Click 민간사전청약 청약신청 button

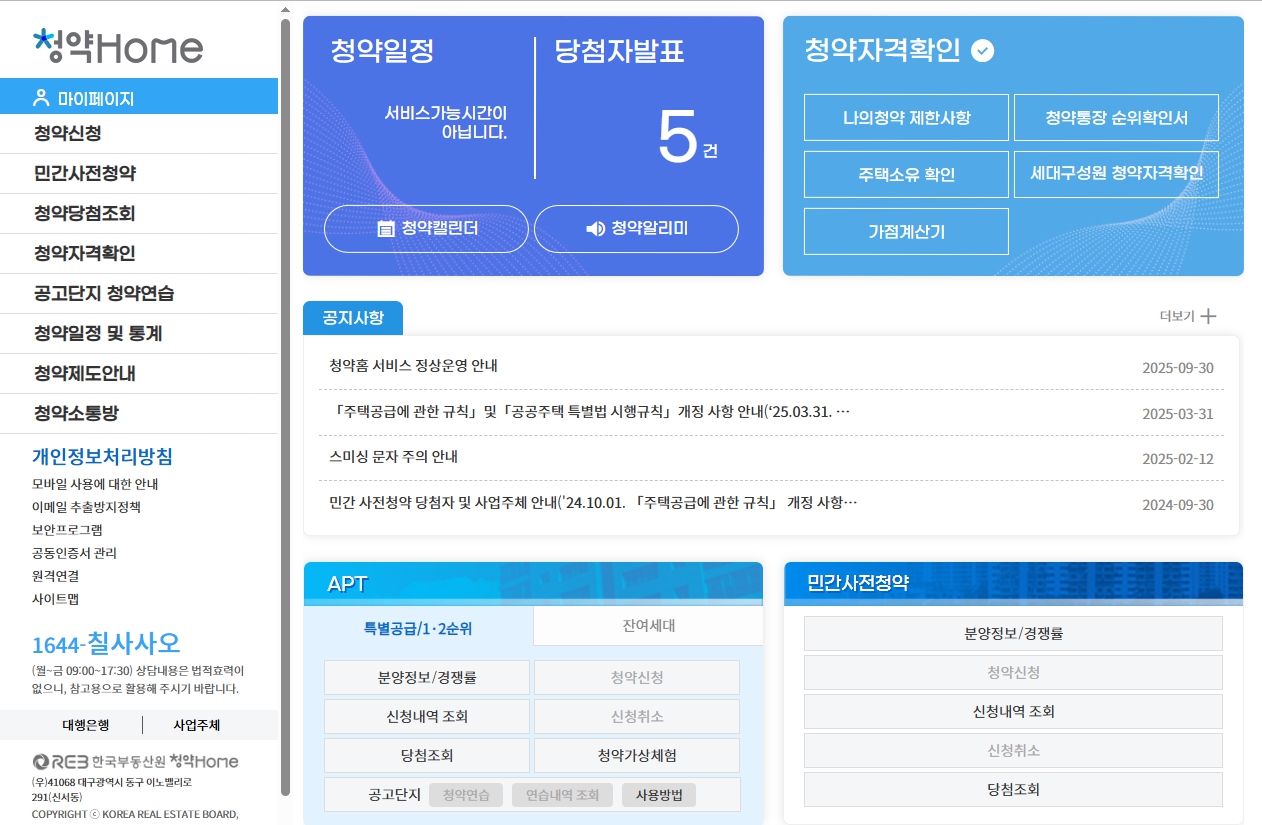coord(1013,672)
